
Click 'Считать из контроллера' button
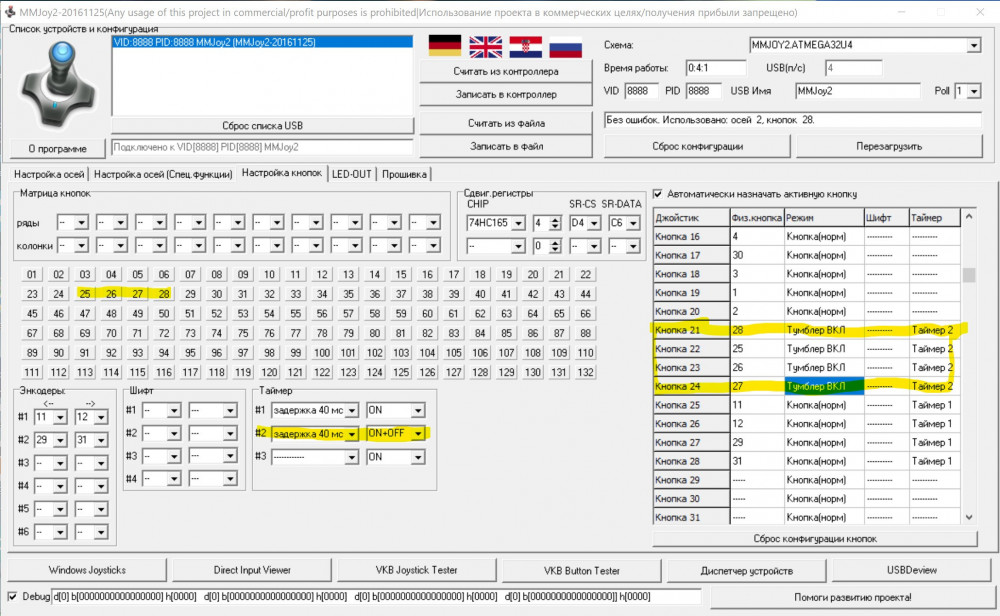(505, 72)
